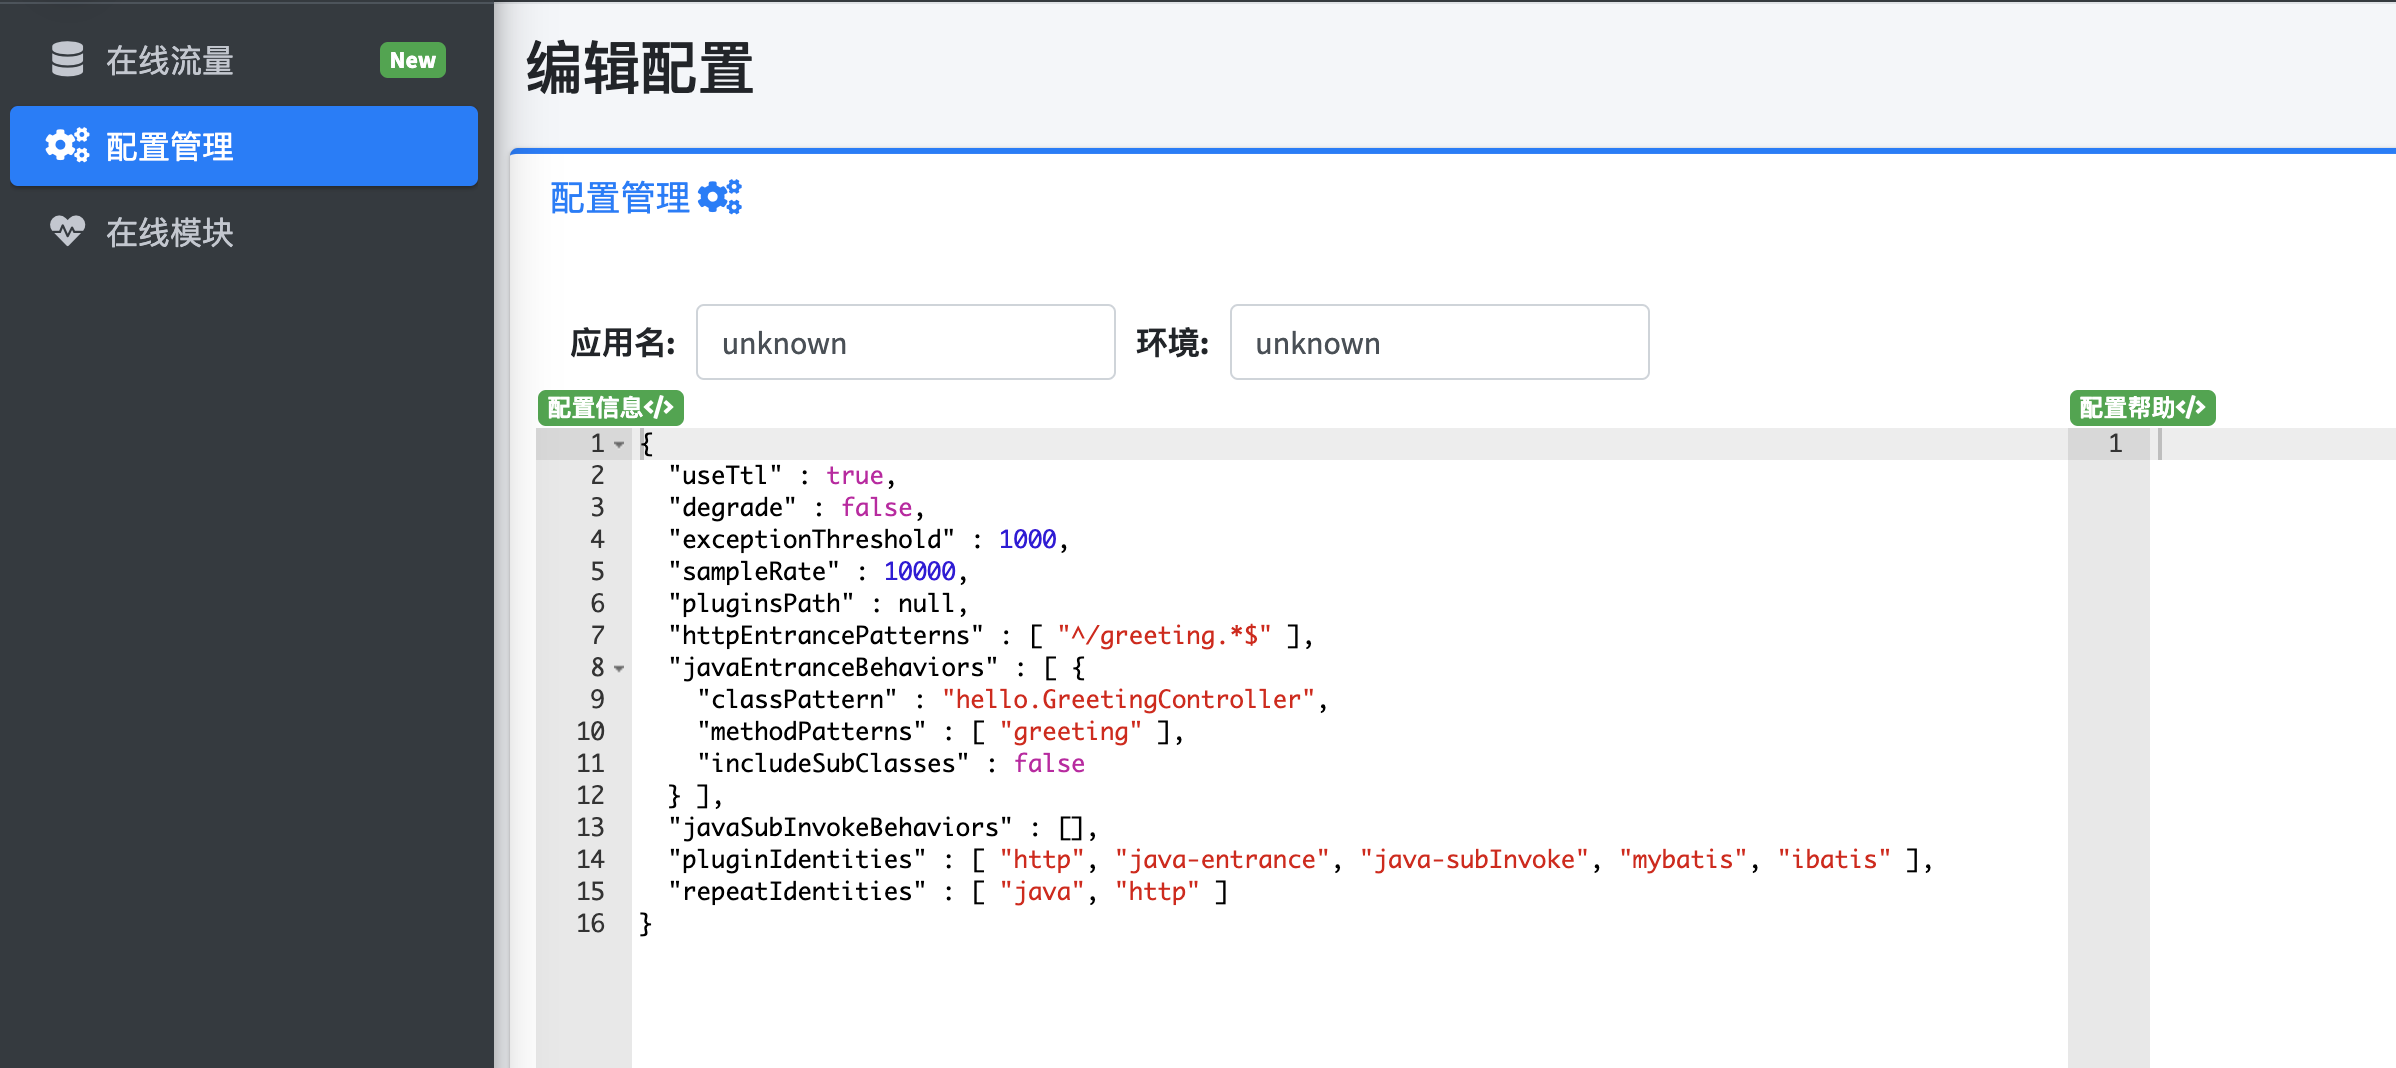2396x1068 pixels.
Task: Switch to the 在线流量 section
Action: coord(170,60)
